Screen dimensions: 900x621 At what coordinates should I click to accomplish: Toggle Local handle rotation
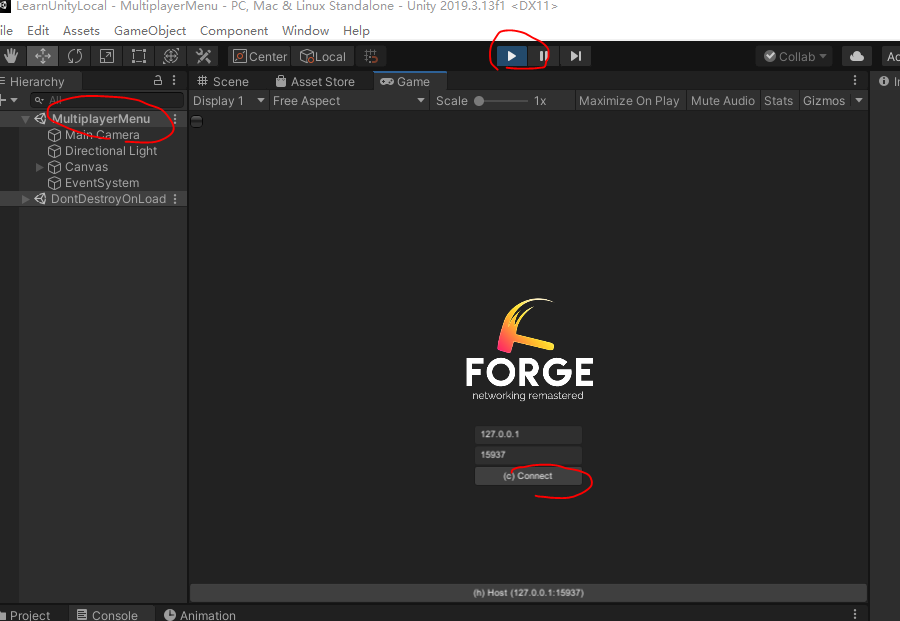pos(323,56)
